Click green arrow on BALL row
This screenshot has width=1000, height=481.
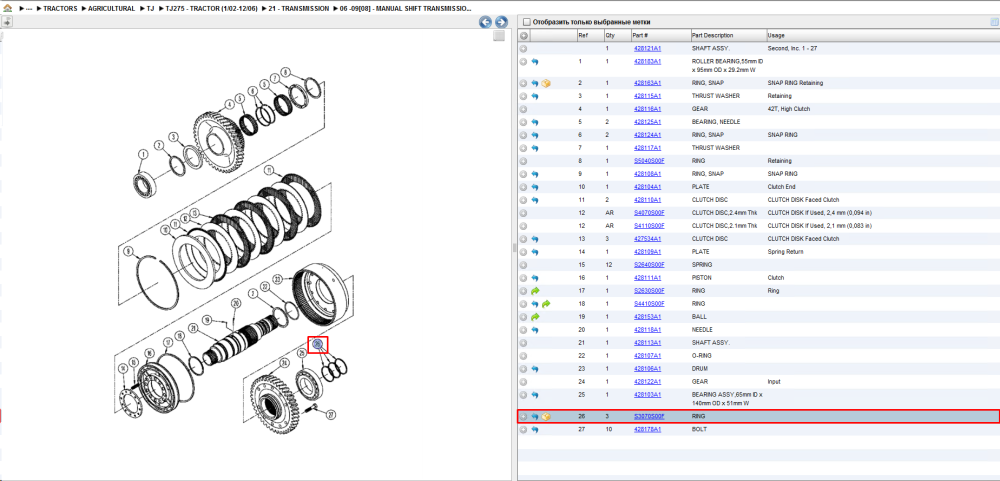pyautogui.click(x=534, y=316)
